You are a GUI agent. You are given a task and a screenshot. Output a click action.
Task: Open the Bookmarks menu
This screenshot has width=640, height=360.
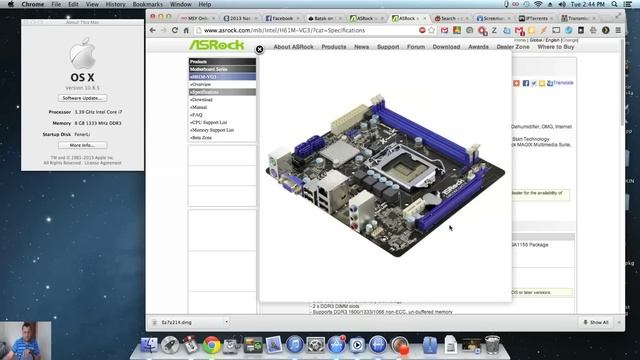(x=148, y=4)
